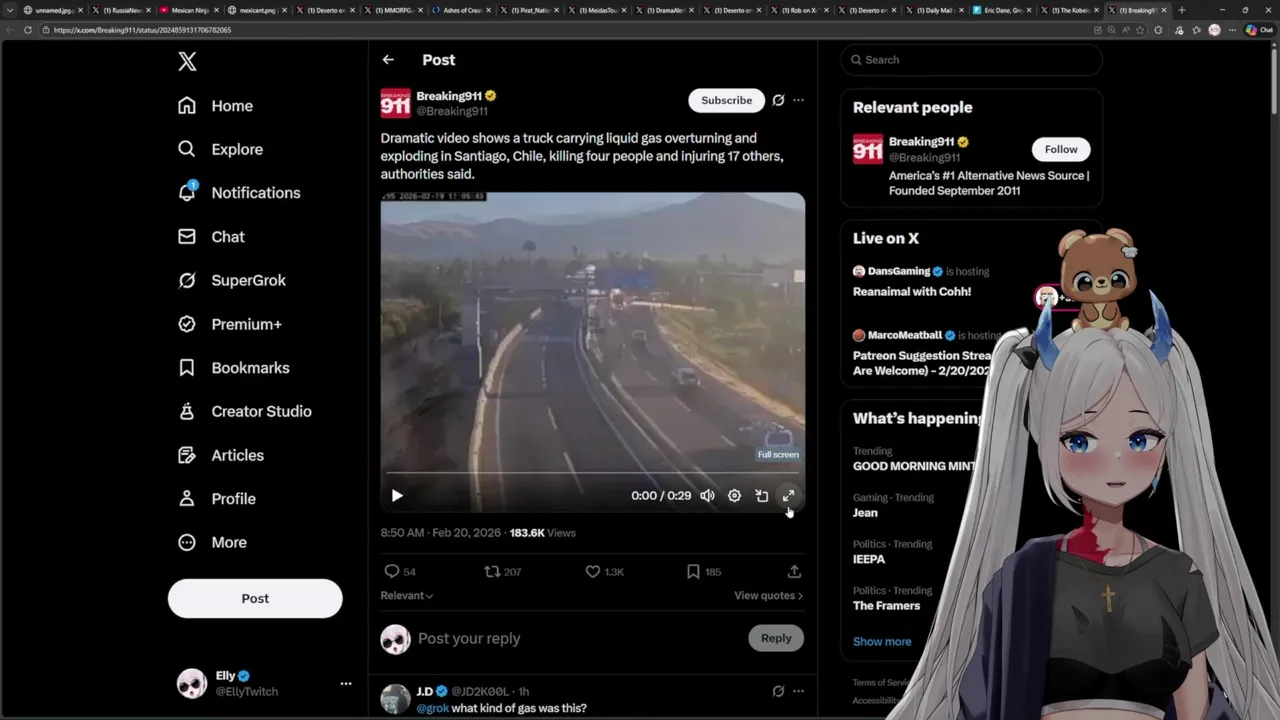This screenshot has width=1280, height=720.
Task: Enter full screen on the video
Action: tap(788, 495)
